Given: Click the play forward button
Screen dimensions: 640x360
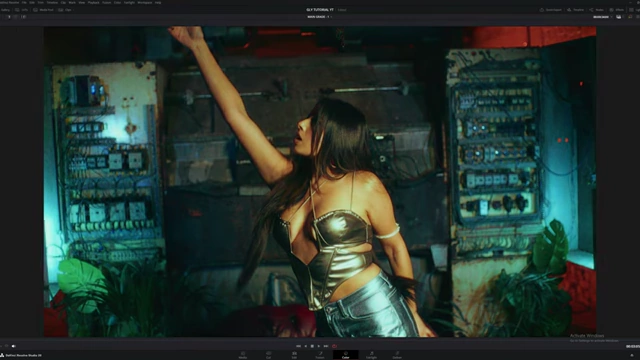Looking at the screenshot, I should pyautogui.click(x=319, y=346).
